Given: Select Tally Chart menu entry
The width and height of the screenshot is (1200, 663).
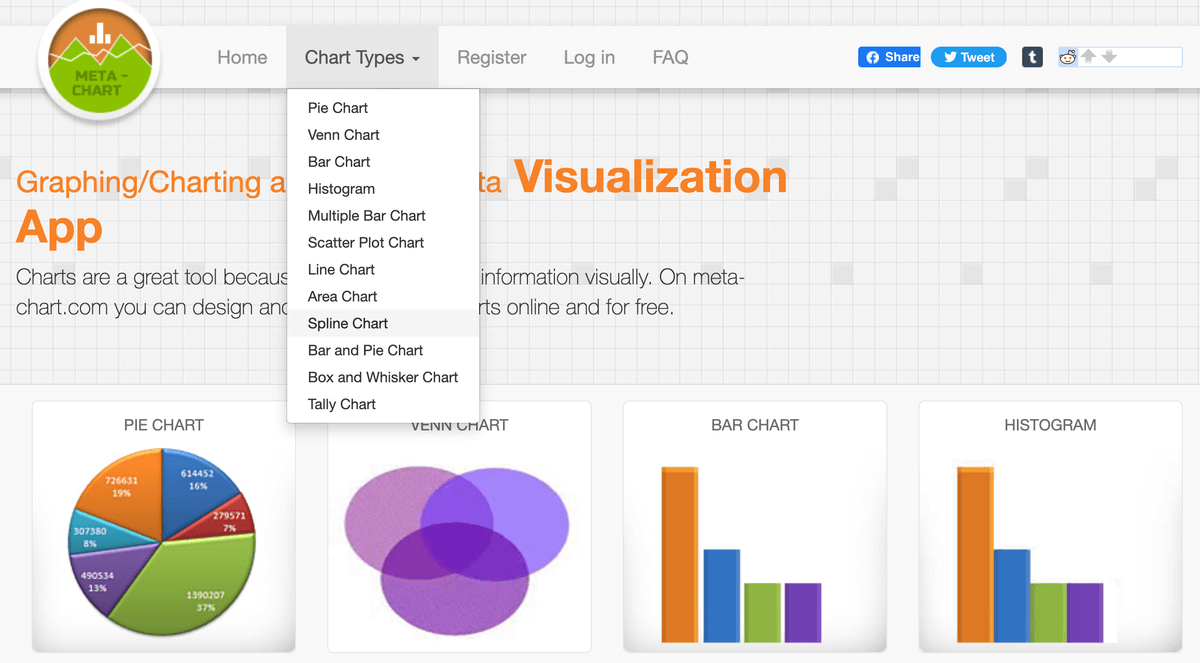Looking at the screenshot, I should [x=342, y=404].
